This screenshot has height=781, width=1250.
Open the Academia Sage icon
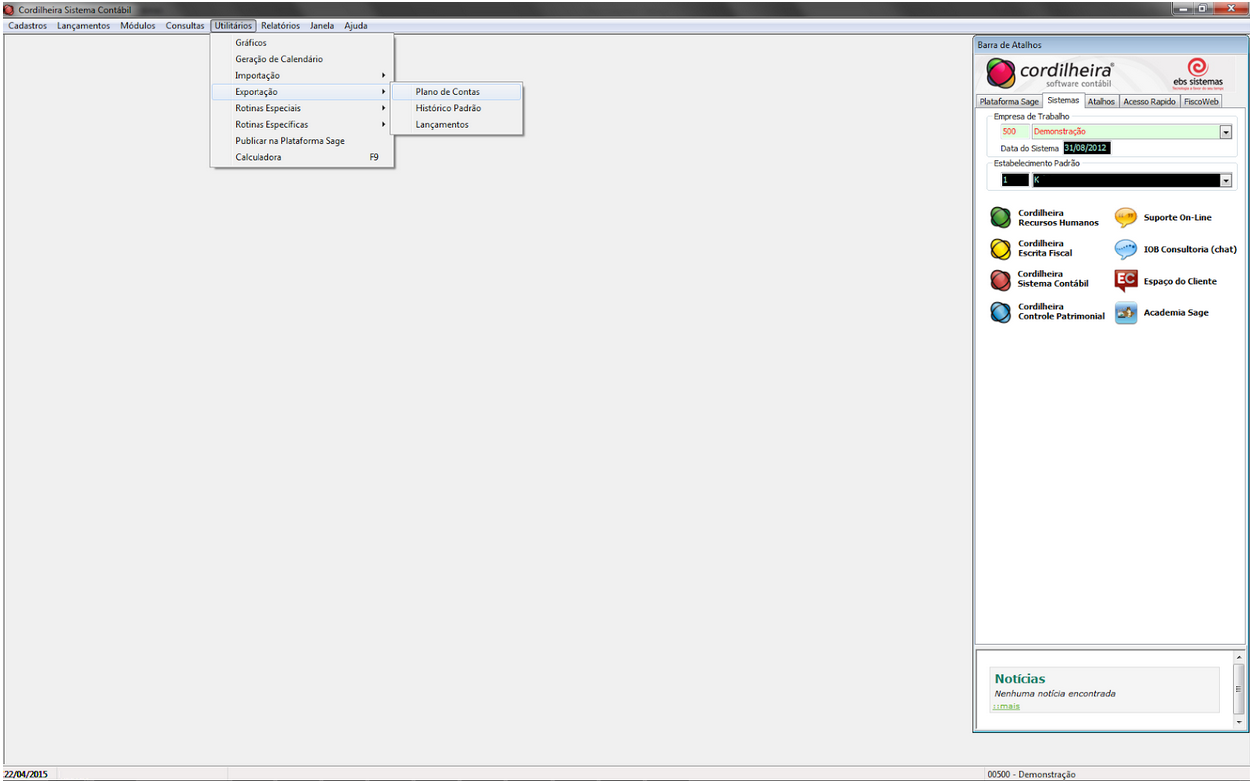click(1126, 312)
